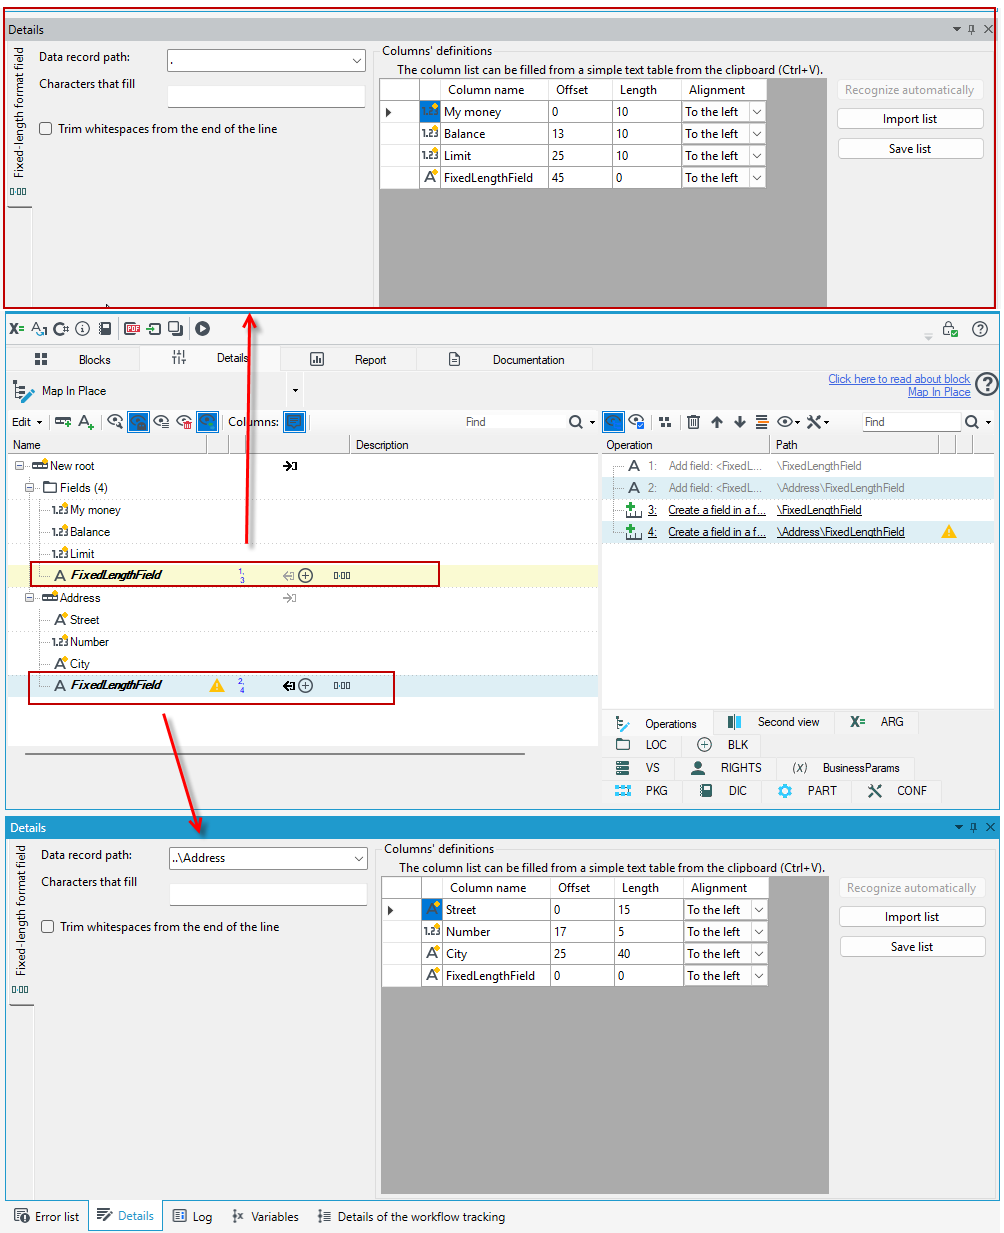Screen dimensions: 1004x1233
Task: Open the eye visibility dropdown in operations toolbar
Action: (x=789, y=422)
